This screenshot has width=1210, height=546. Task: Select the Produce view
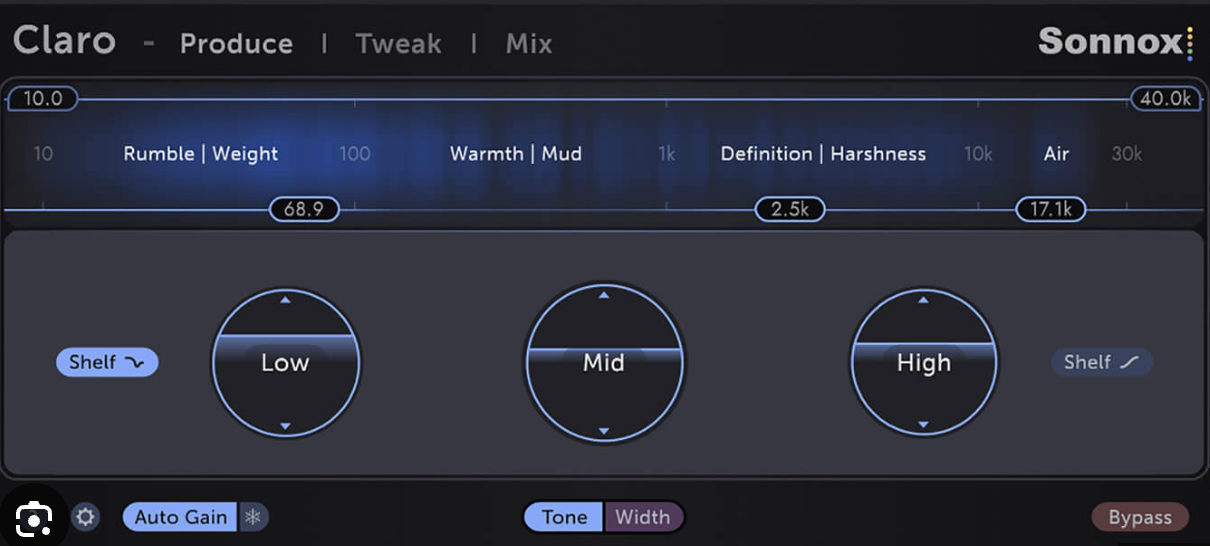click(236, 44)
